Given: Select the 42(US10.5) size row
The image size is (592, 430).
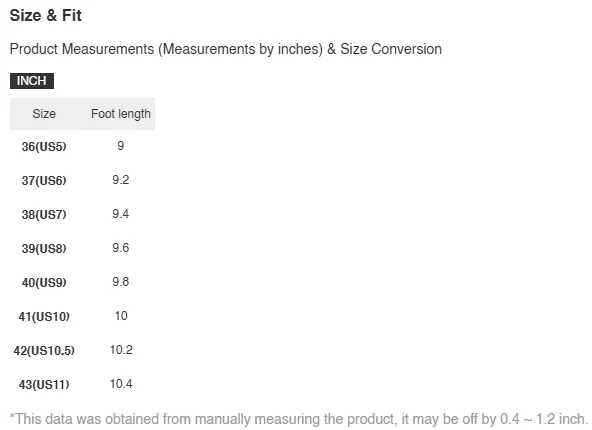Looking at the screenshot, I should pyautogui.click(x=82, y=350).
